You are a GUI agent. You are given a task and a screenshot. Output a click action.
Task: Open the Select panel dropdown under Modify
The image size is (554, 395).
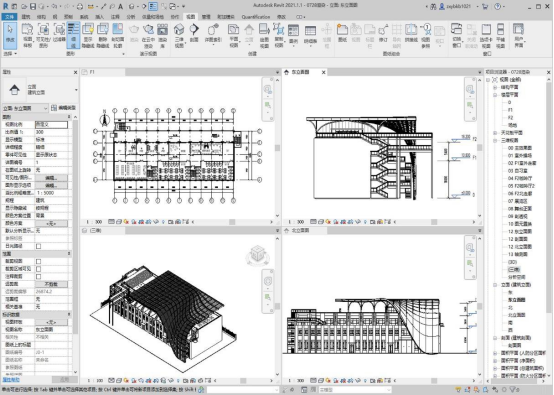(10, 54)
